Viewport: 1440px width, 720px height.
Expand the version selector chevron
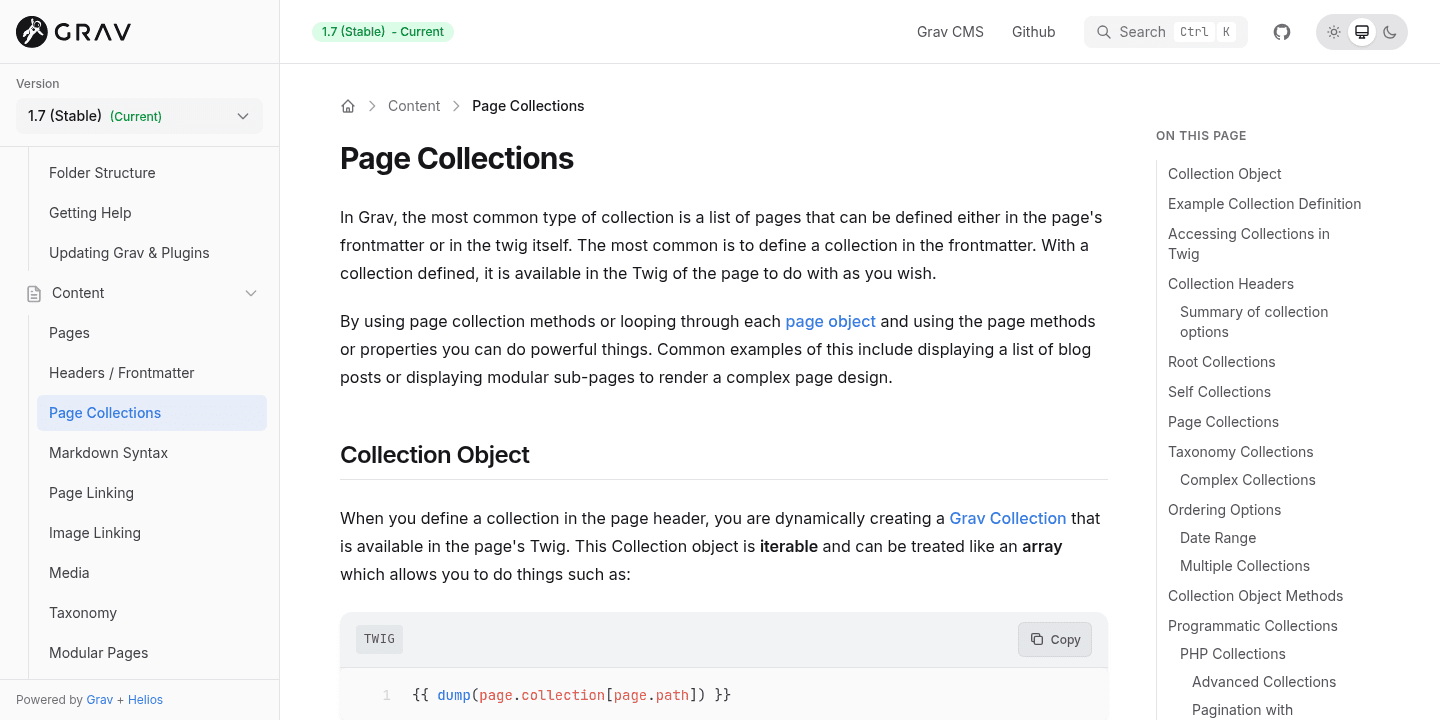click(x=243, y=116)
